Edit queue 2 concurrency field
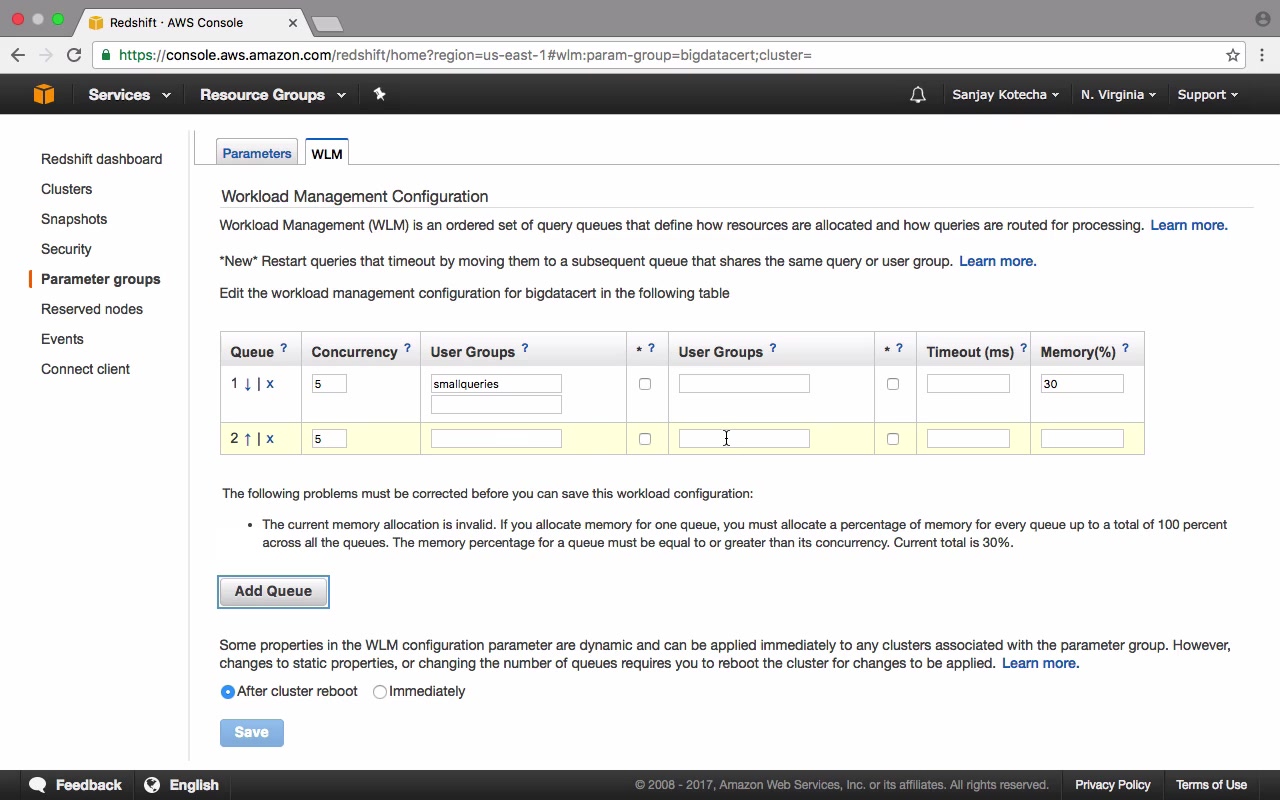 tap(329, 439)
